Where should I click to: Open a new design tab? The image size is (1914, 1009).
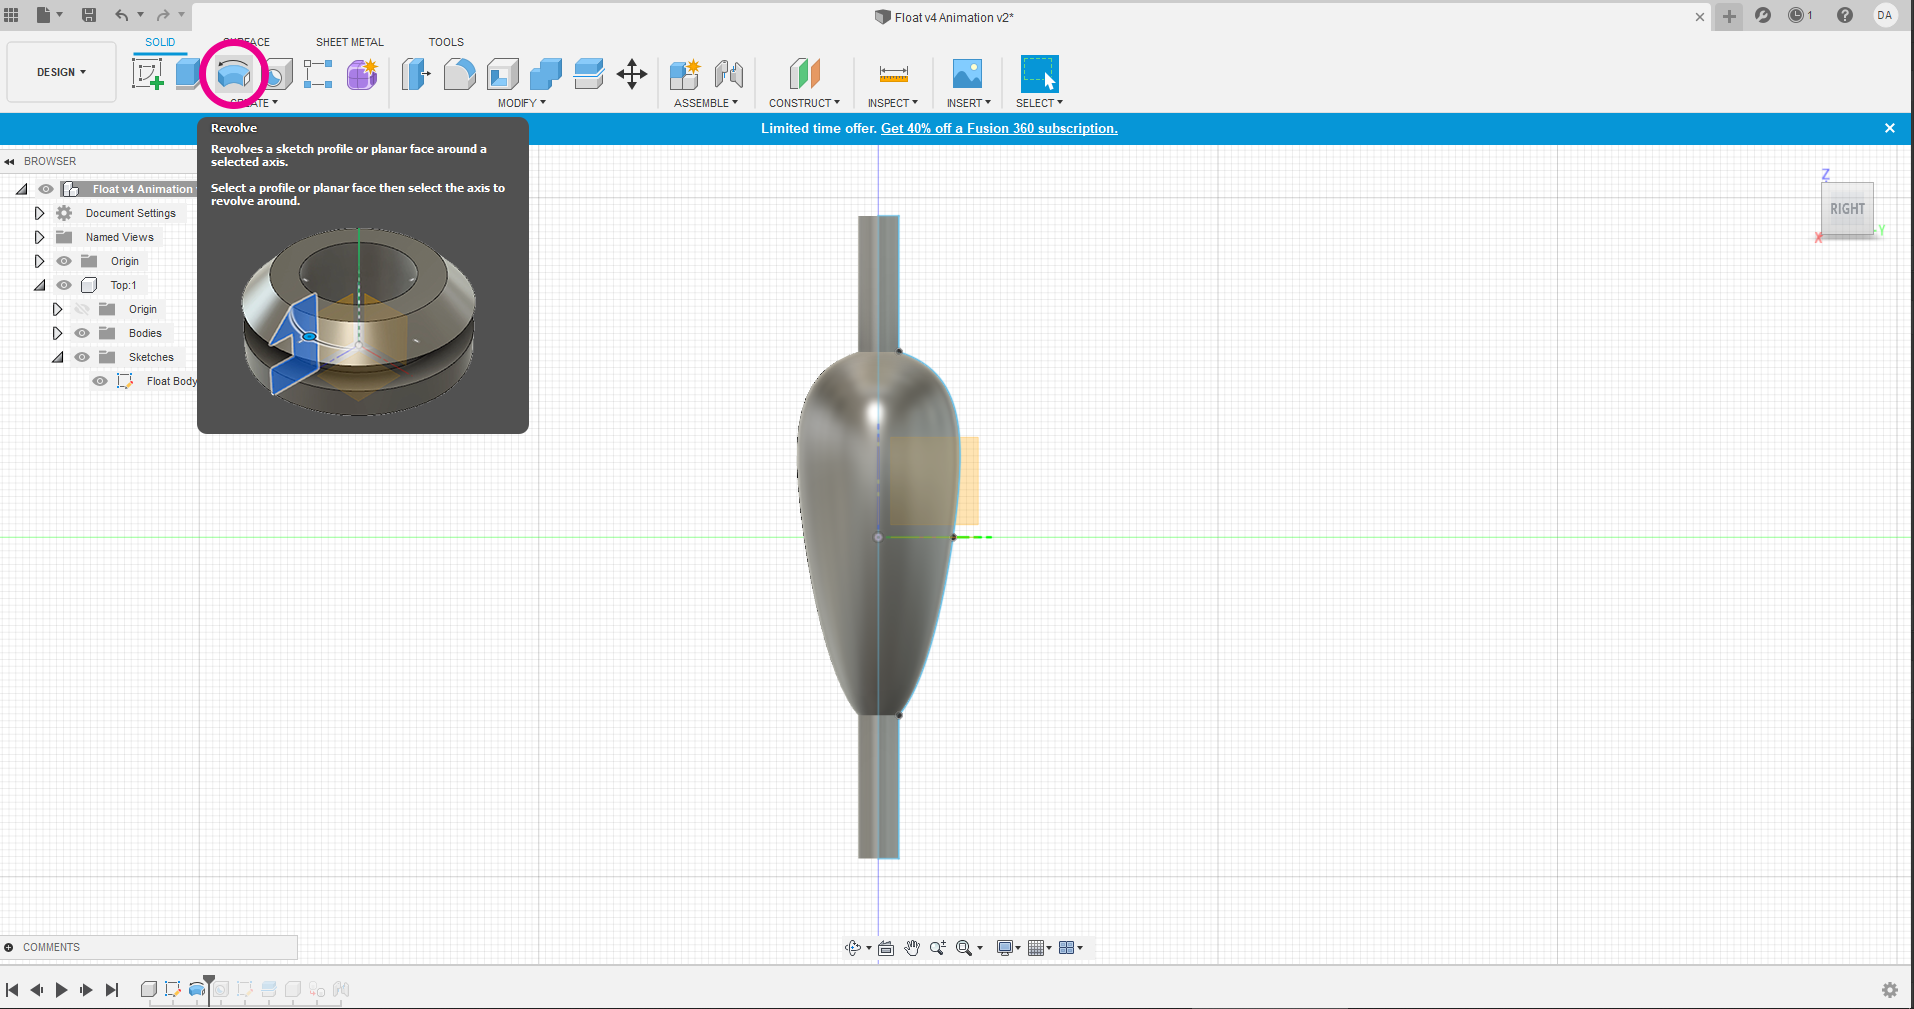(1729, 16)
